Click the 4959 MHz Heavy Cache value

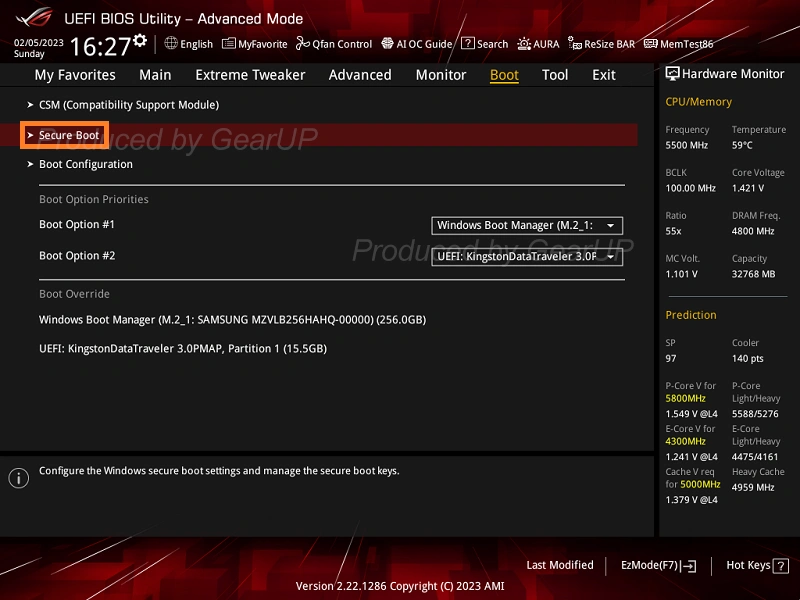pos(753,487)
